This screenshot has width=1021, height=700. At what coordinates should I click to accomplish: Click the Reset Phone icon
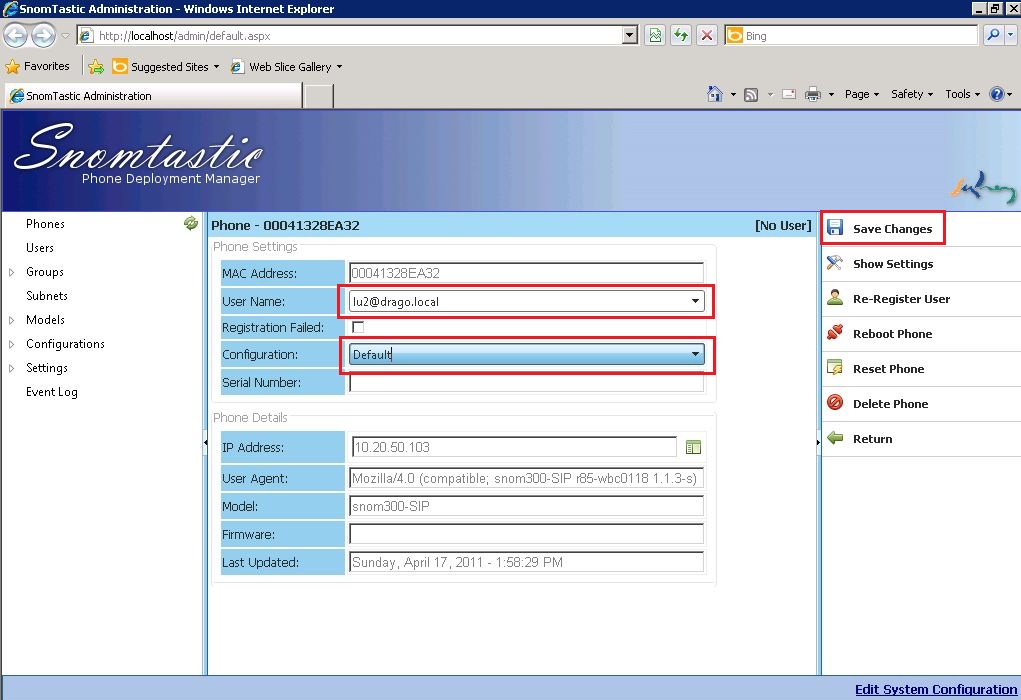(834, 368)
